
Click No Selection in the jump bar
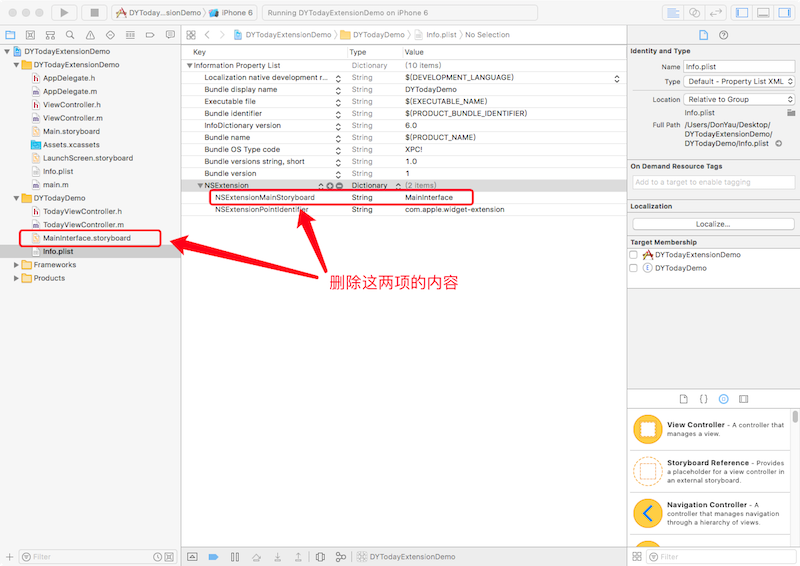point(487,35)
